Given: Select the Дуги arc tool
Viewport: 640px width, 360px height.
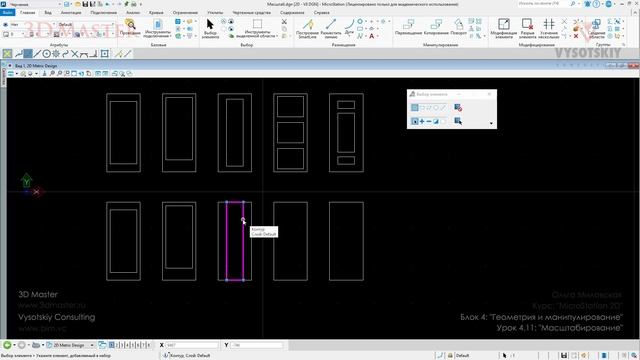Looking at the screenshot, I should pyautogui.click(x=349, y=27).
